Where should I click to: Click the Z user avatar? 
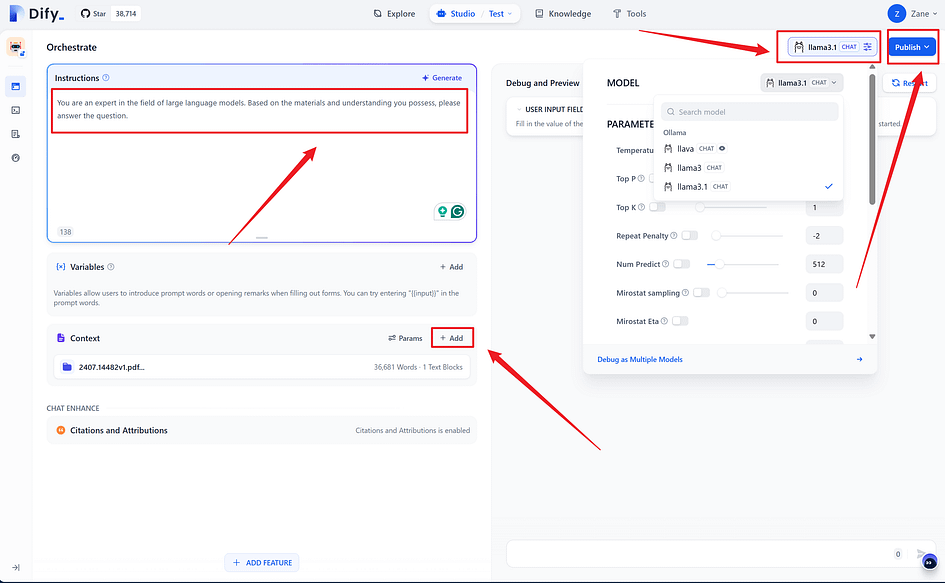[897, 13]
